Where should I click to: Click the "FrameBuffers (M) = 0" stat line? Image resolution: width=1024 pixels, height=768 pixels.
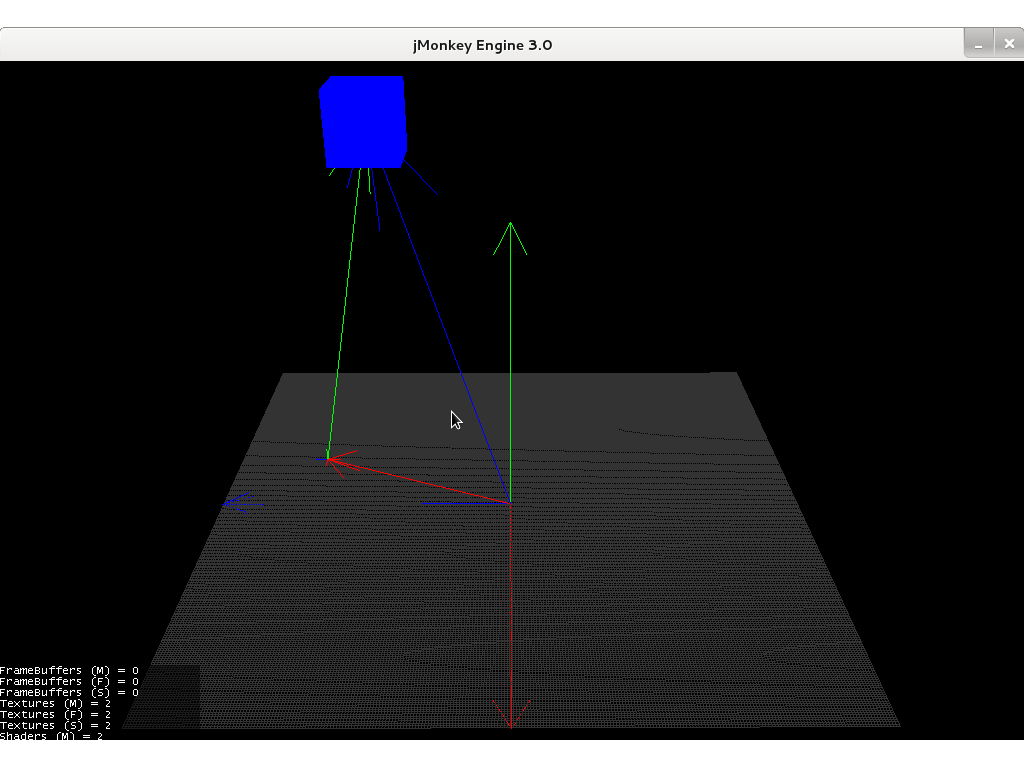pos(69,670)
